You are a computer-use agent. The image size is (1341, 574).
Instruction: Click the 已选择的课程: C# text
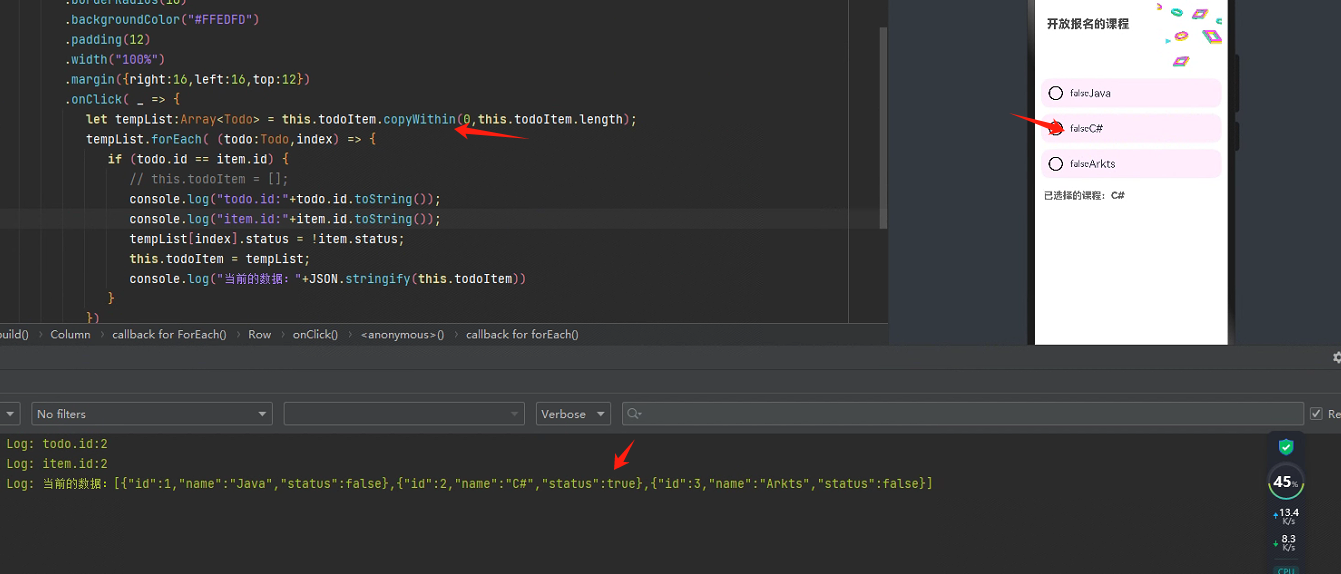(1084, 196)
